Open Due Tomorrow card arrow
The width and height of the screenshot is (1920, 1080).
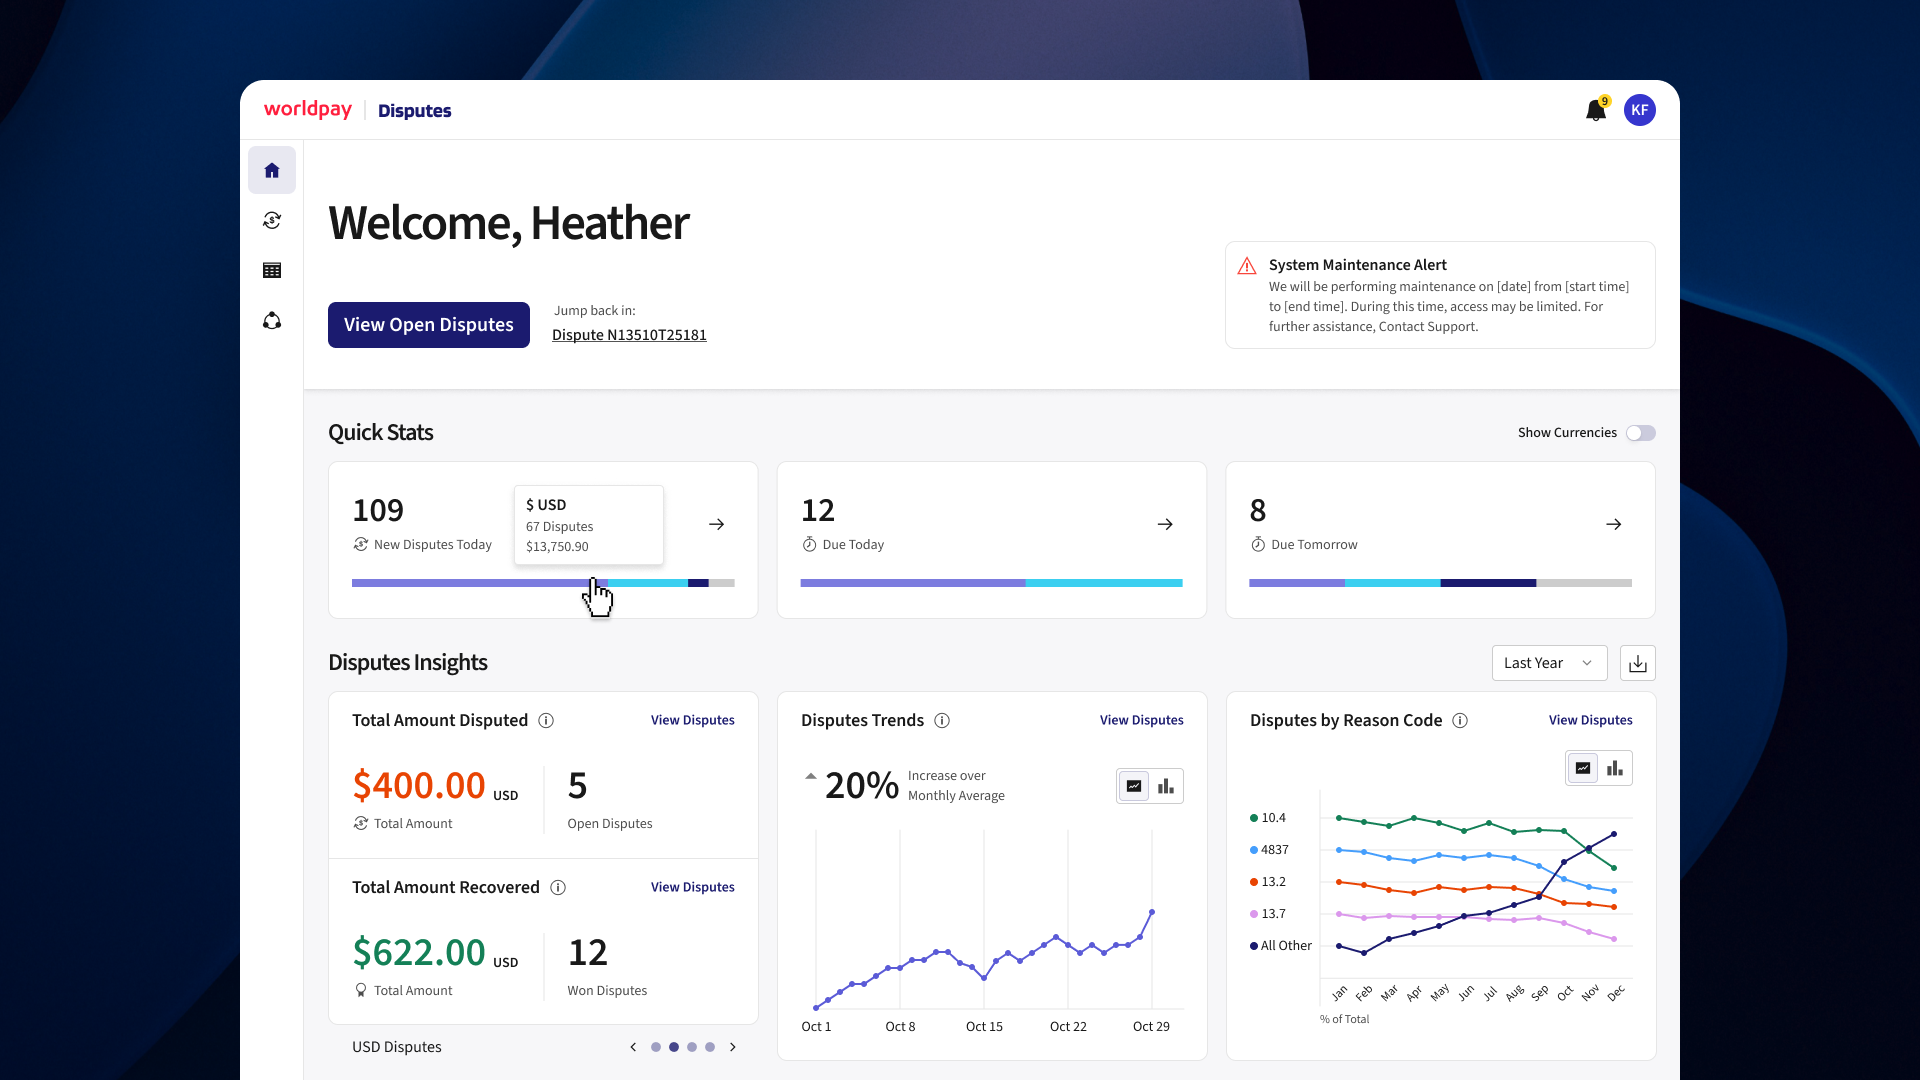tap(1614, 524)
